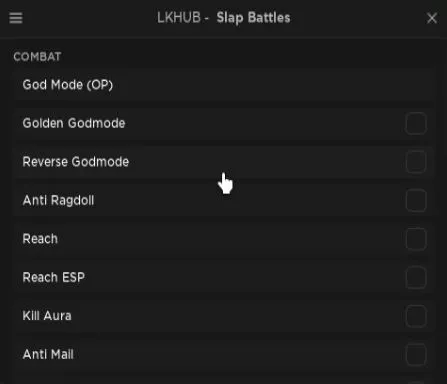This screenshot has height=384, width=447.
Task: Enable the Golden Godmode checkbox
Action: (416, 123)
